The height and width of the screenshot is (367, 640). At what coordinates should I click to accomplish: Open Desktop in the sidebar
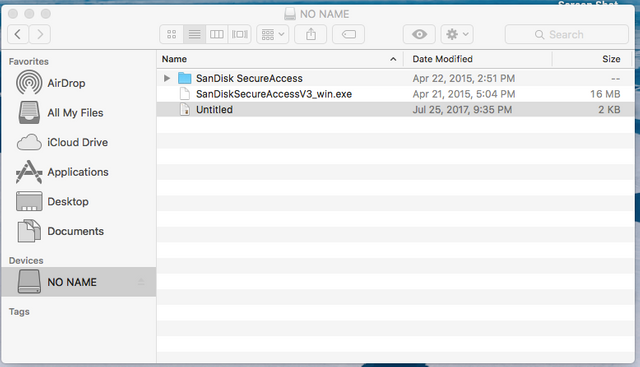click(x=78, y=201)
